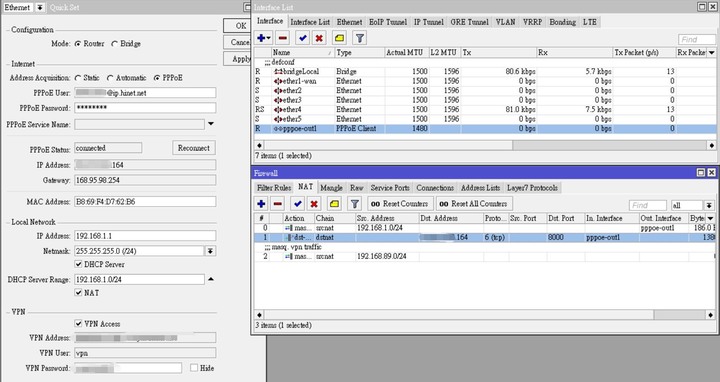Click Find field in Interface List
Viewport: 720px width, 382px height.
pos(697,39)
